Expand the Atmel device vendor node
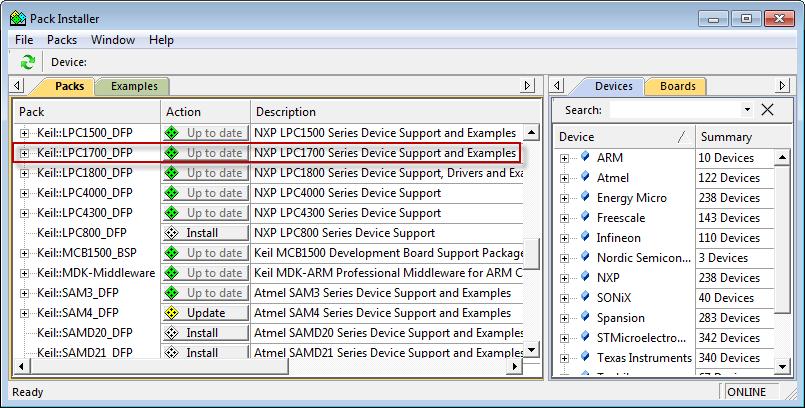The height and width of the screenshot is (408, 805). 565,178
